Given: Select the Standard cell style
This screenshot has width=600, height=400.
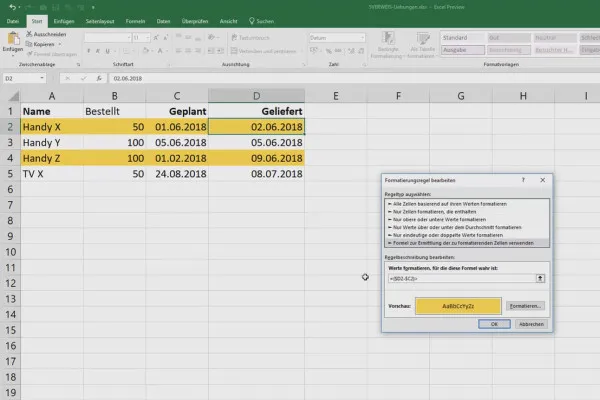Looking at the screenshot, I should [x=463, y=38].
